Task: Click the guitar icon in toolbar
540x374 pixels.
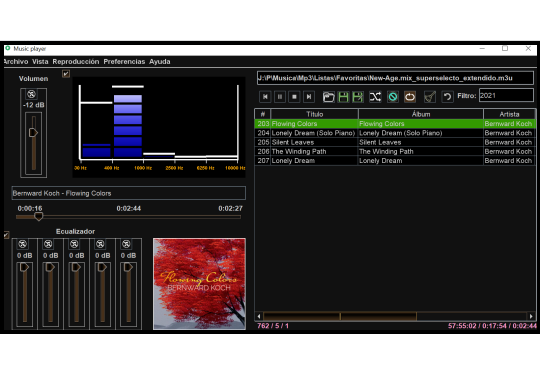Action: [x=430, y=97]
